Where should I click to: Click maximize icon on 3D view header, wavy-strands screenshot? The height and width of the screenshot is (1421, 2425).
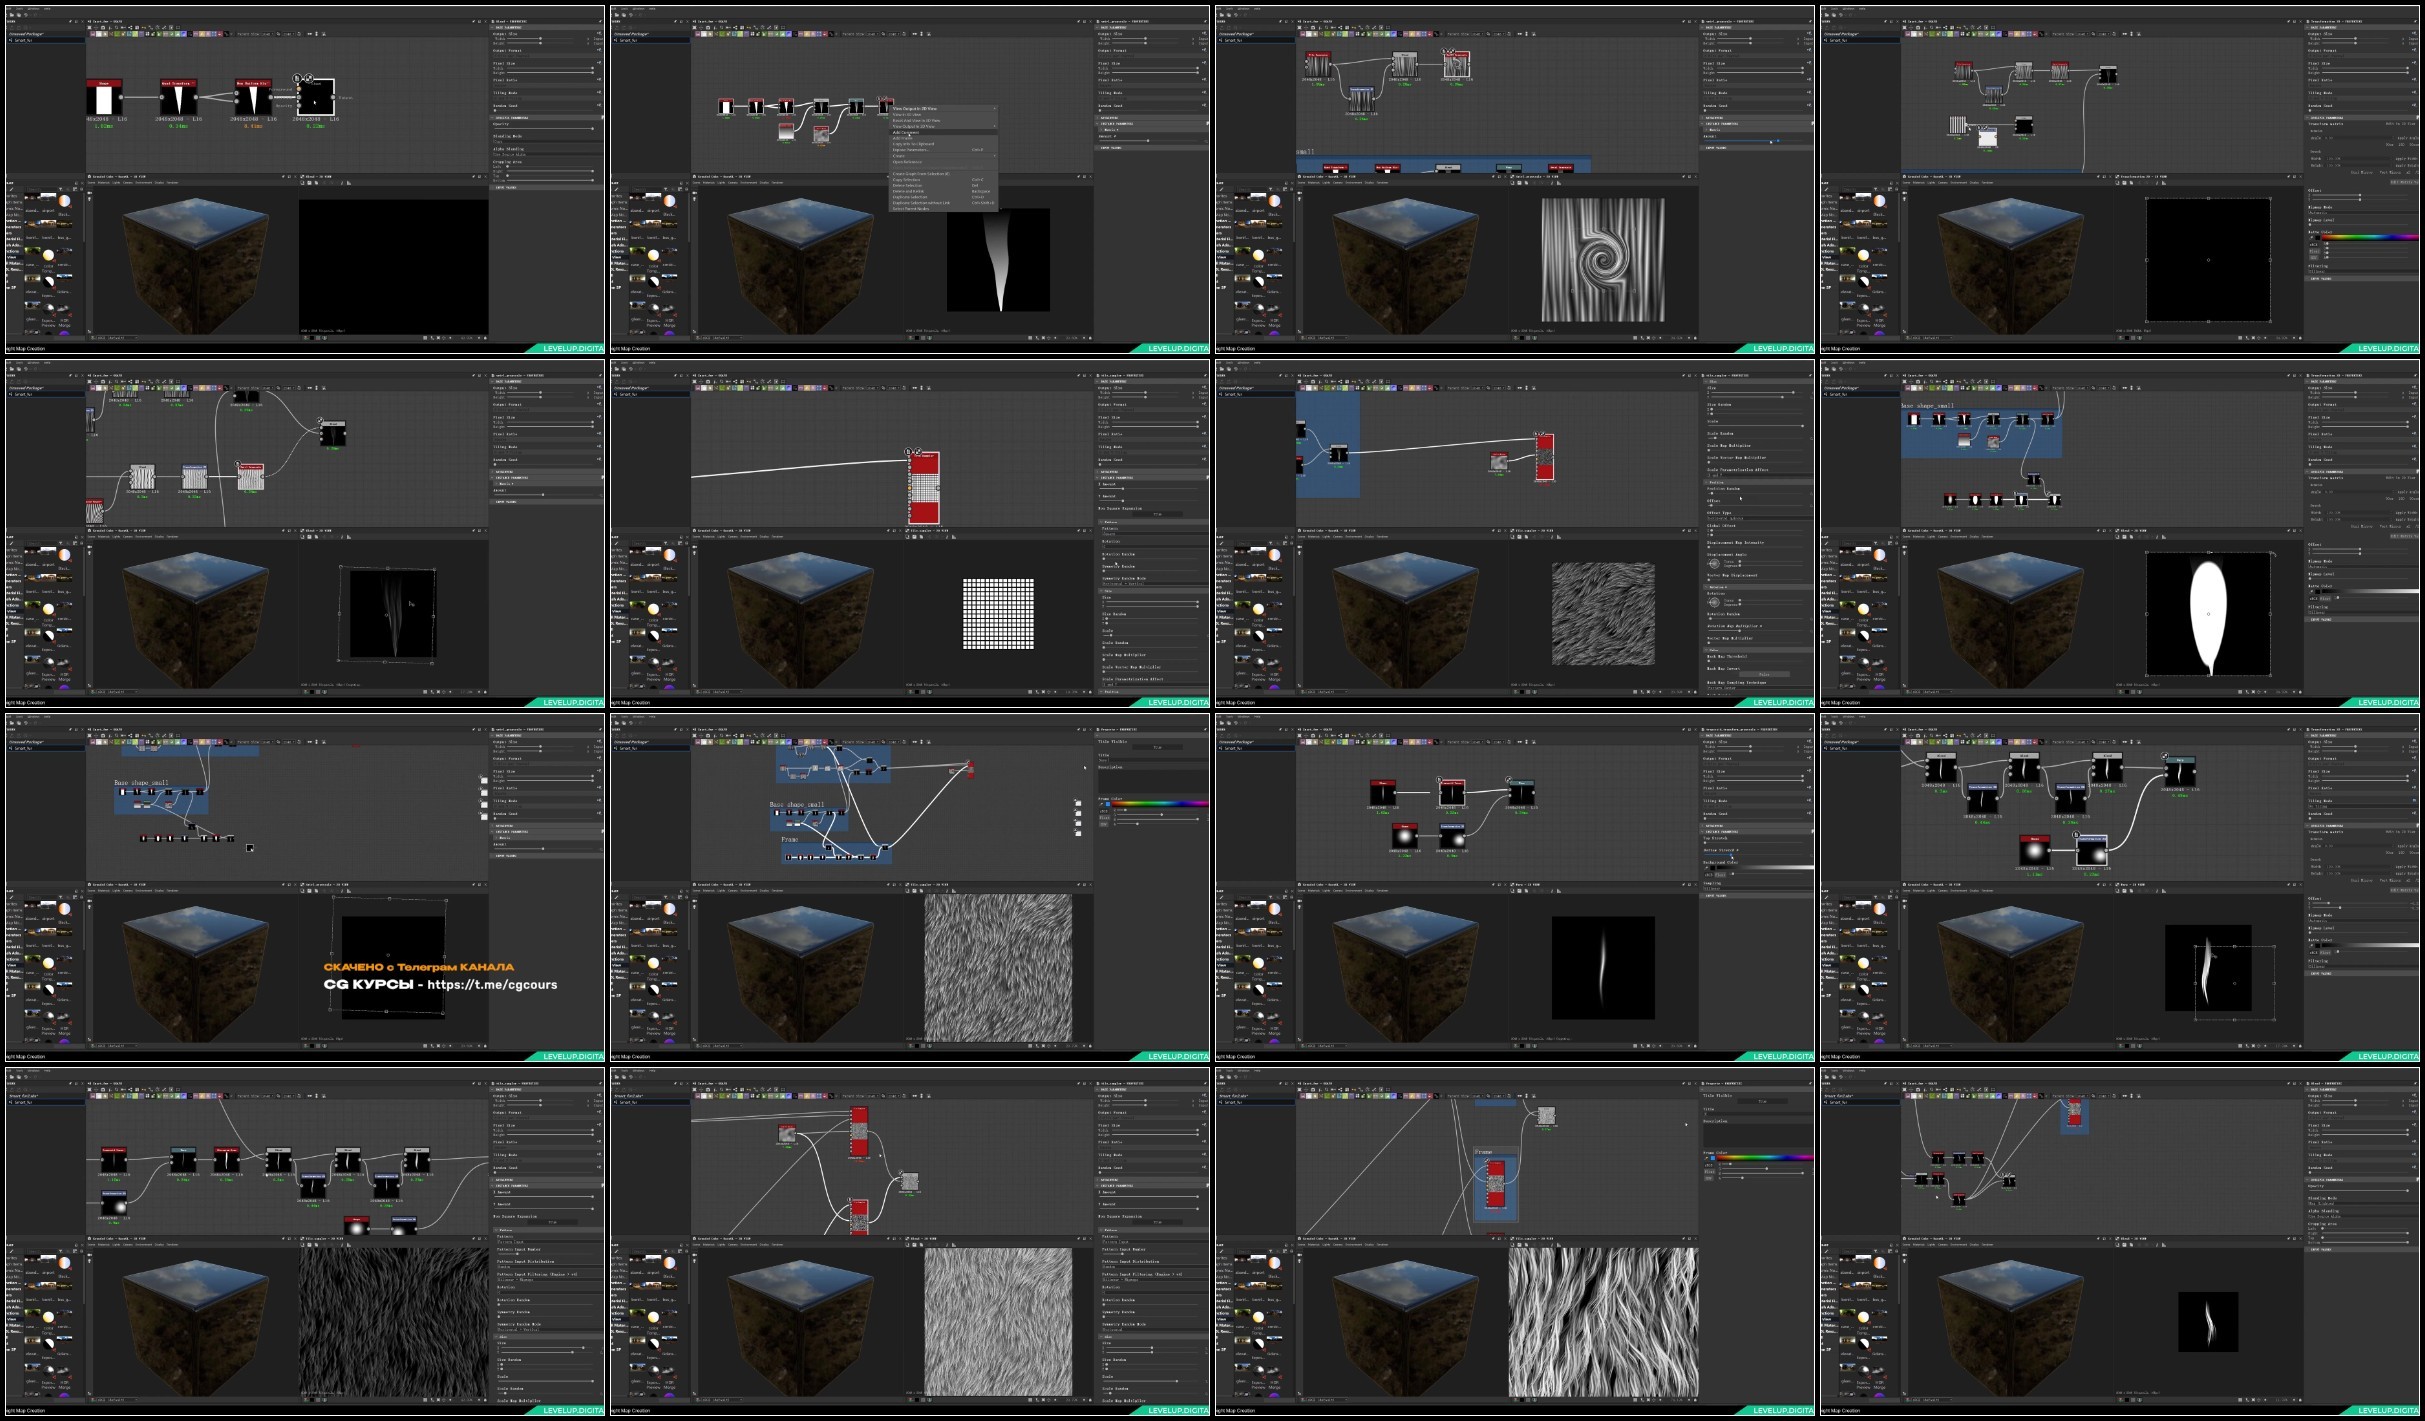[1499, 1238]
